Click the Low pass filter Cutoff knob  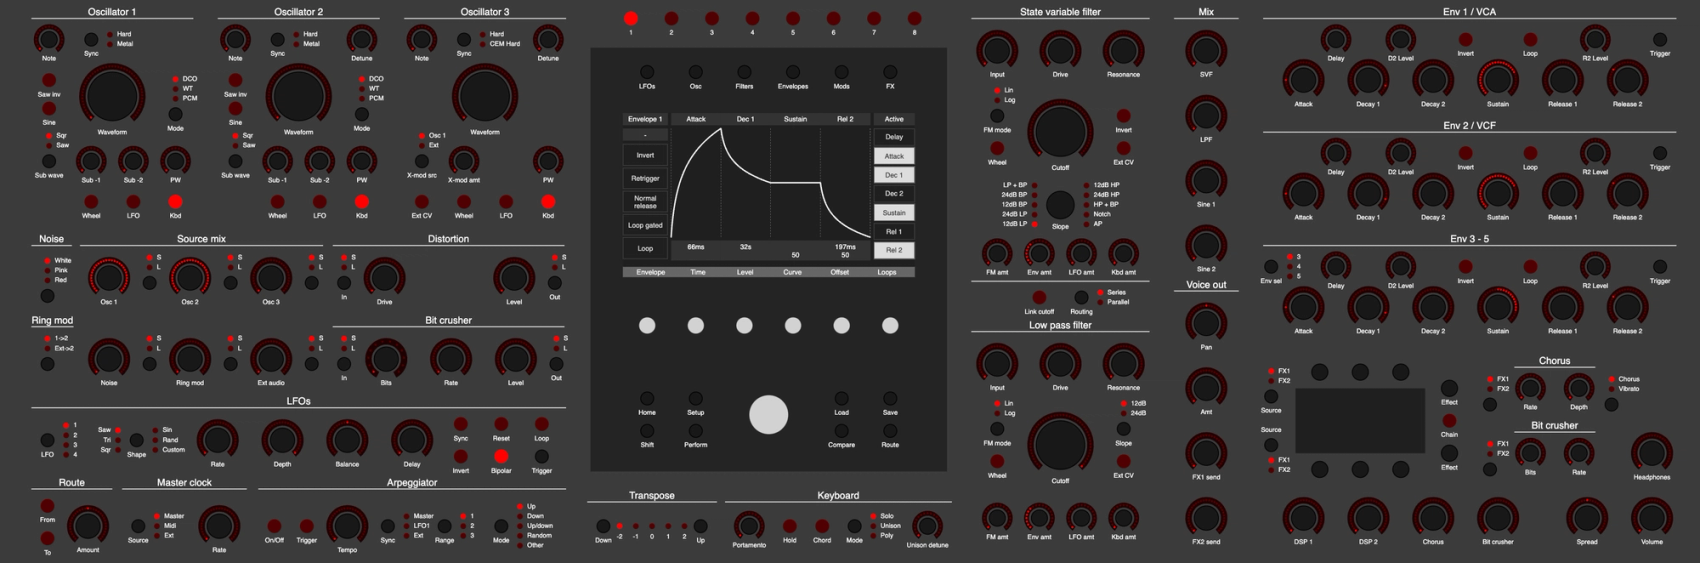click(x=1060, y=444)
